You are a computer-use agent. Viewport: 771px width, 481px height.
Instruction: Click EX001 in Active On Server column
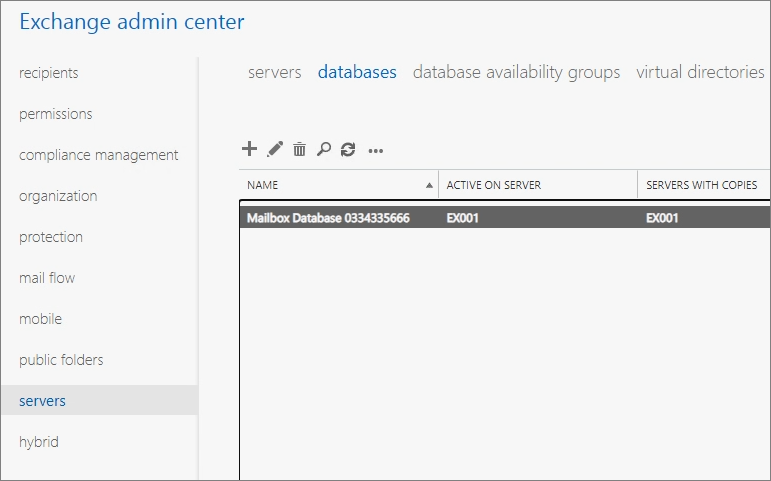[462, 218]
